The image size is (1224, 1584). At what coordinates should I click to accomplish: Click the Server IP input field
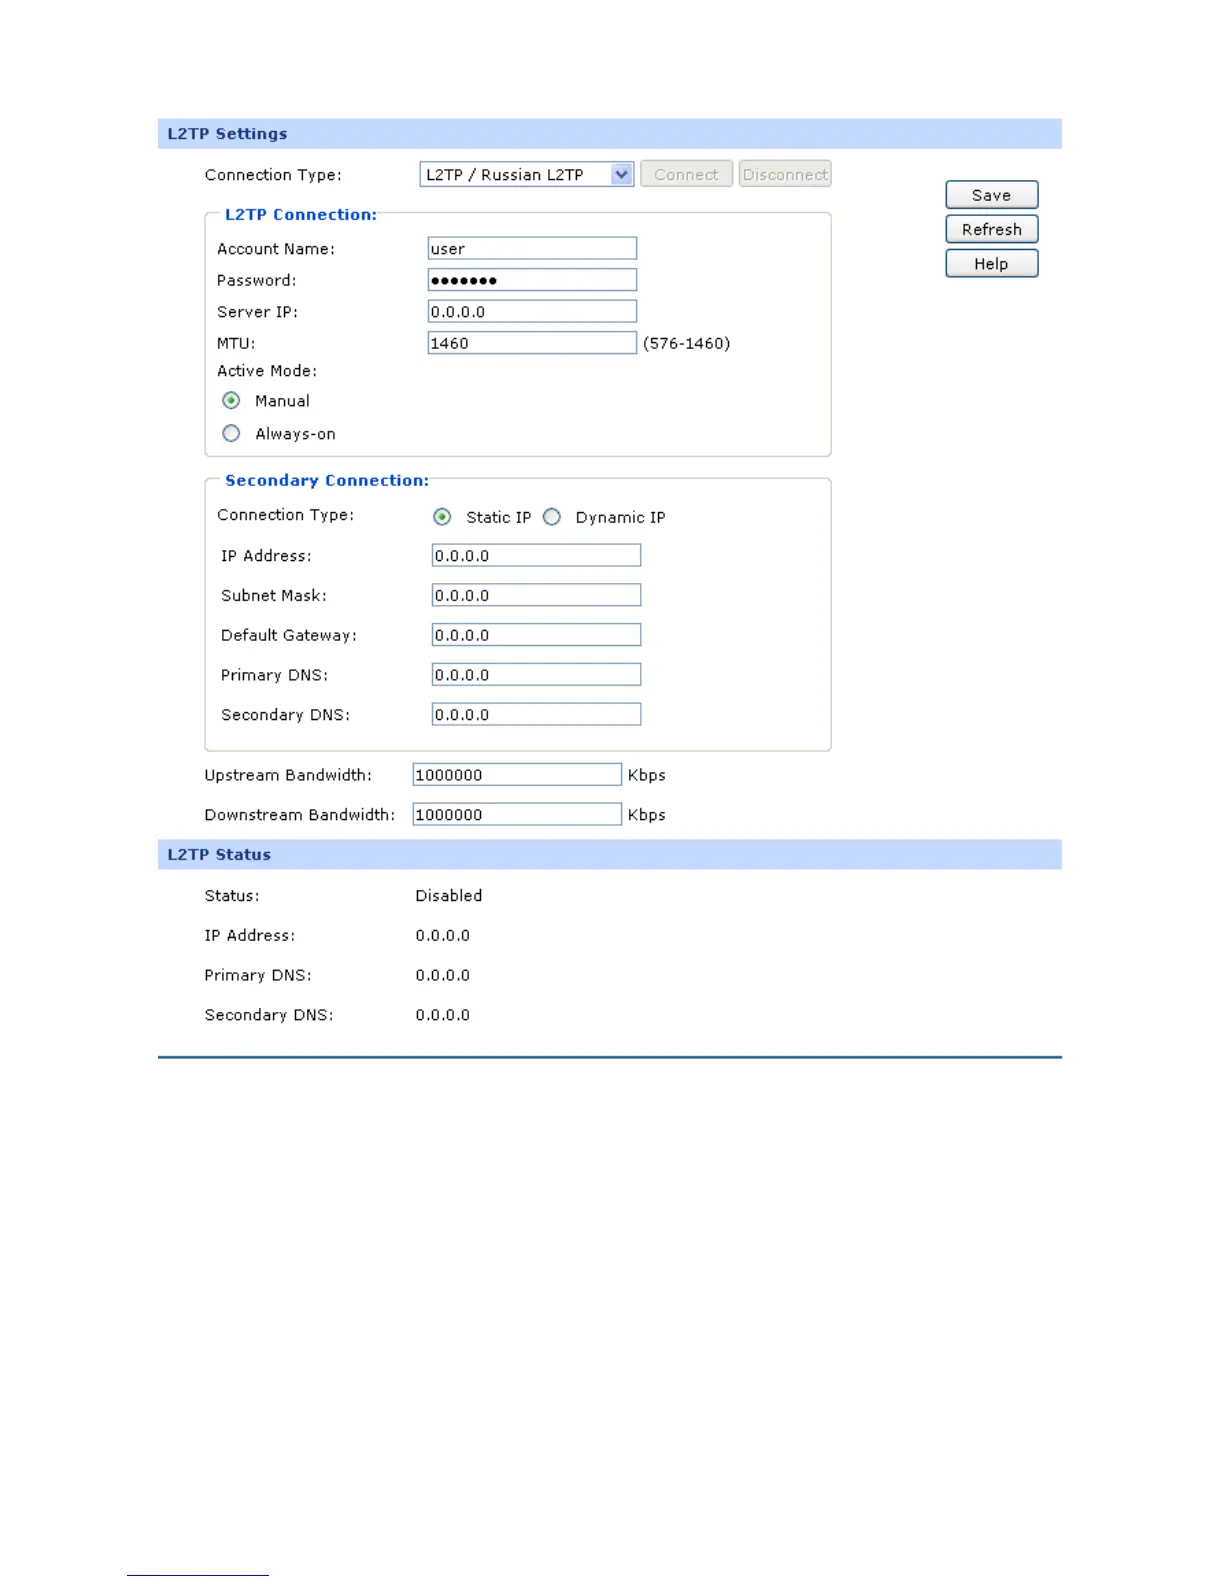[x=532, y=311]
